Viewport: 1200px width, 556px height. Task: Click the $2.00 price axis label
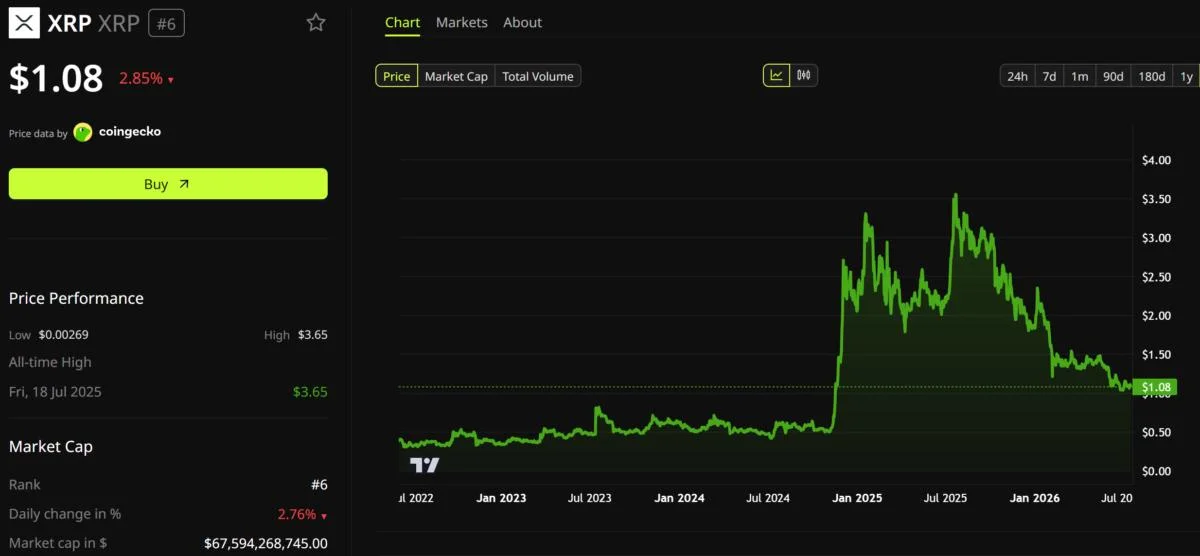tap(1157, 315)
